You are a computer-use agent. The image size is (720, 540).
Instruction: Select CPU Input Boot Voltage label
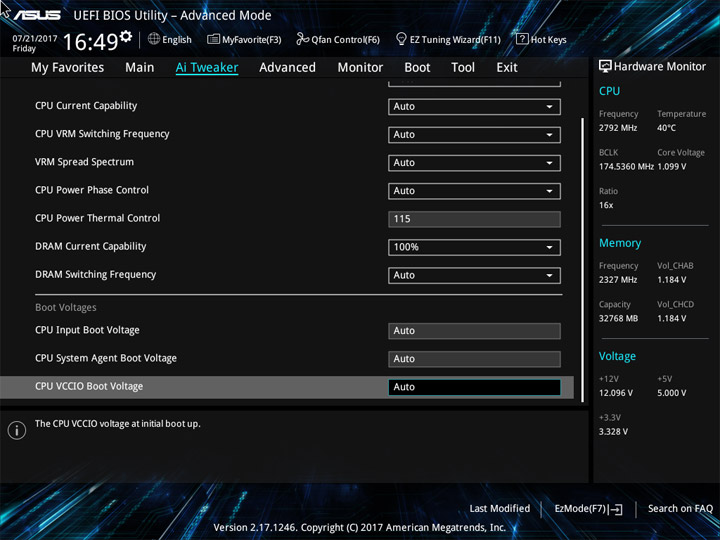[87, 330]
